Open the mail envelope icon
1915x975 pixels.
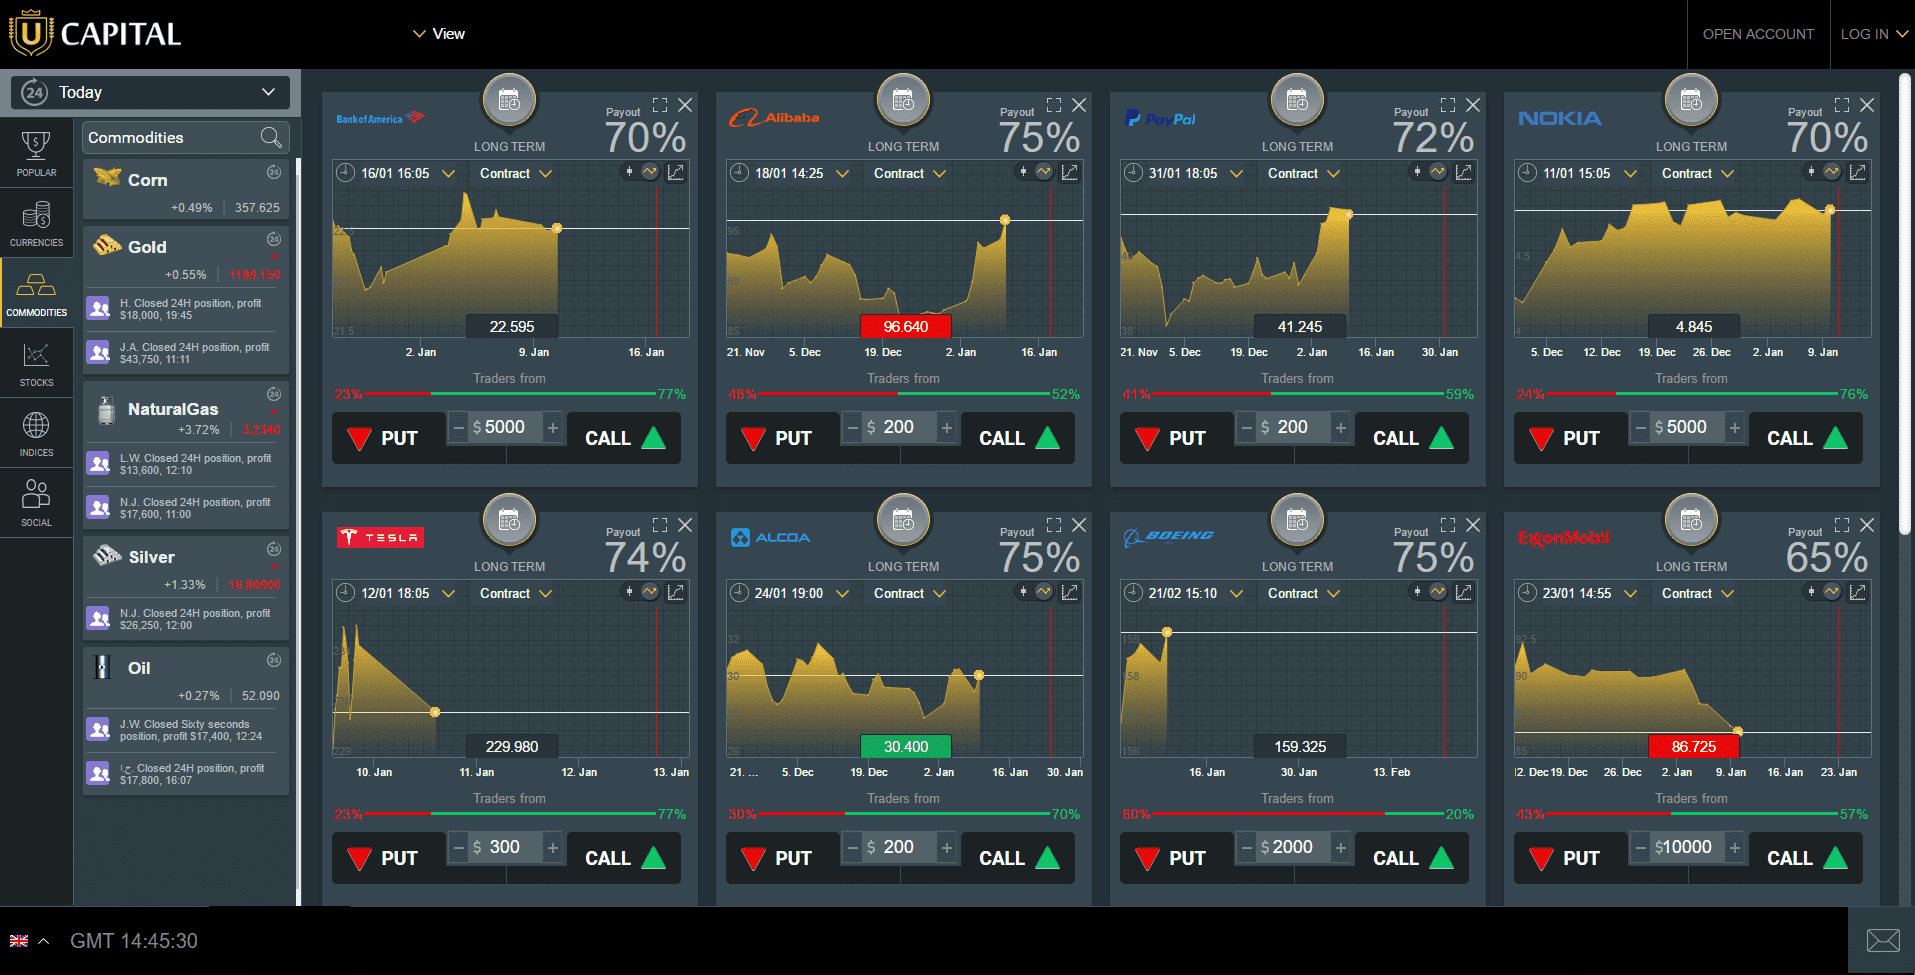point(1883,940)
